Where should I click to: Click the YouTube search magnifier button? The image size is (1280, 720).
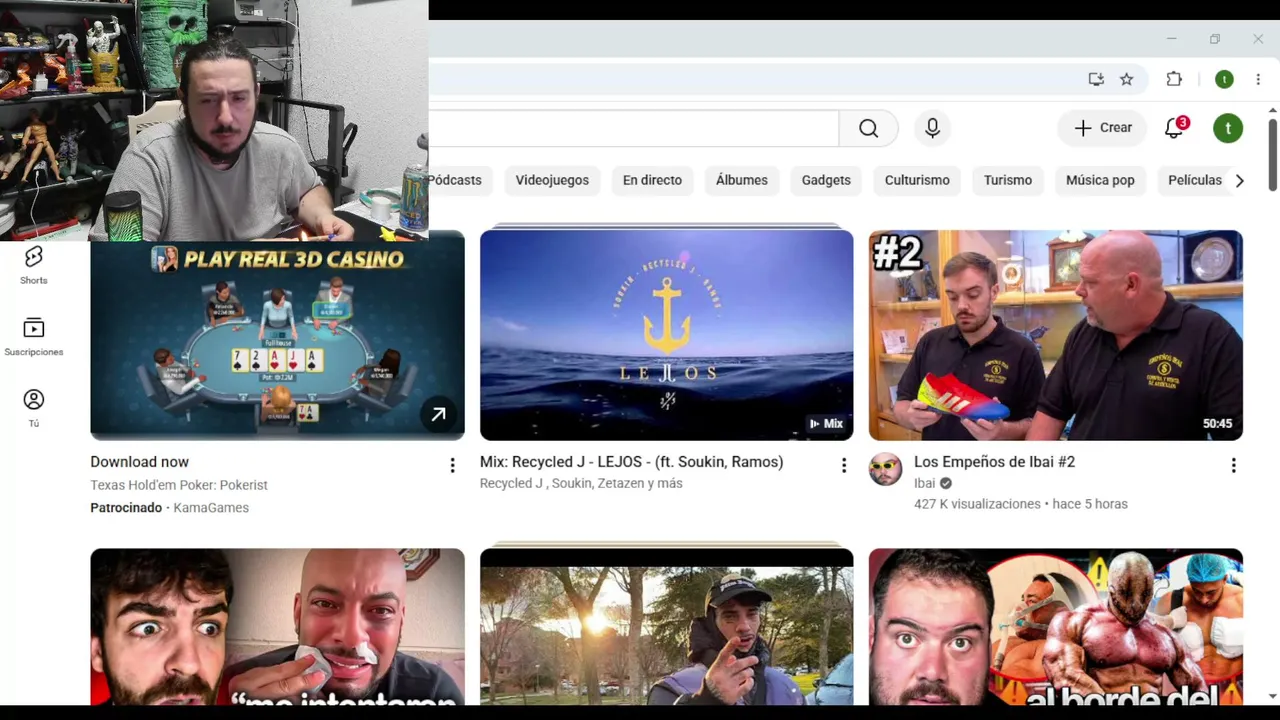point(868,128)
